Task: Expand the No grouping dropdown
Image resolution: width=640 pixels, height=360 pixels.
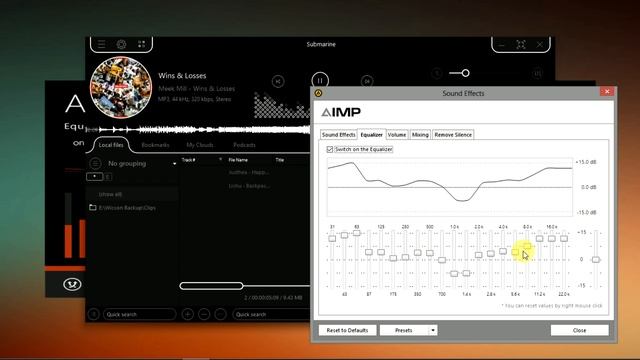Action: [174, 164]
